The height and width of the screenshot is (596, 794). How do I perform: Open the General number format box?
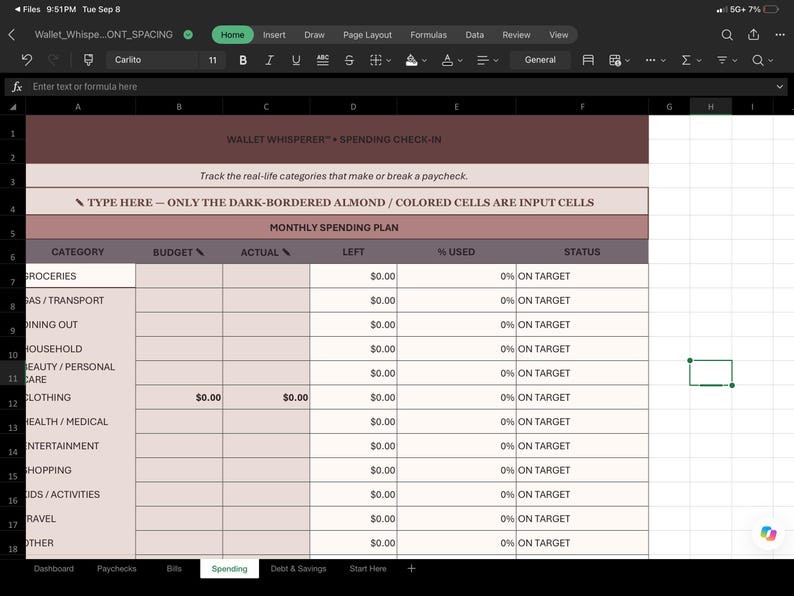[x=540, y=60]
